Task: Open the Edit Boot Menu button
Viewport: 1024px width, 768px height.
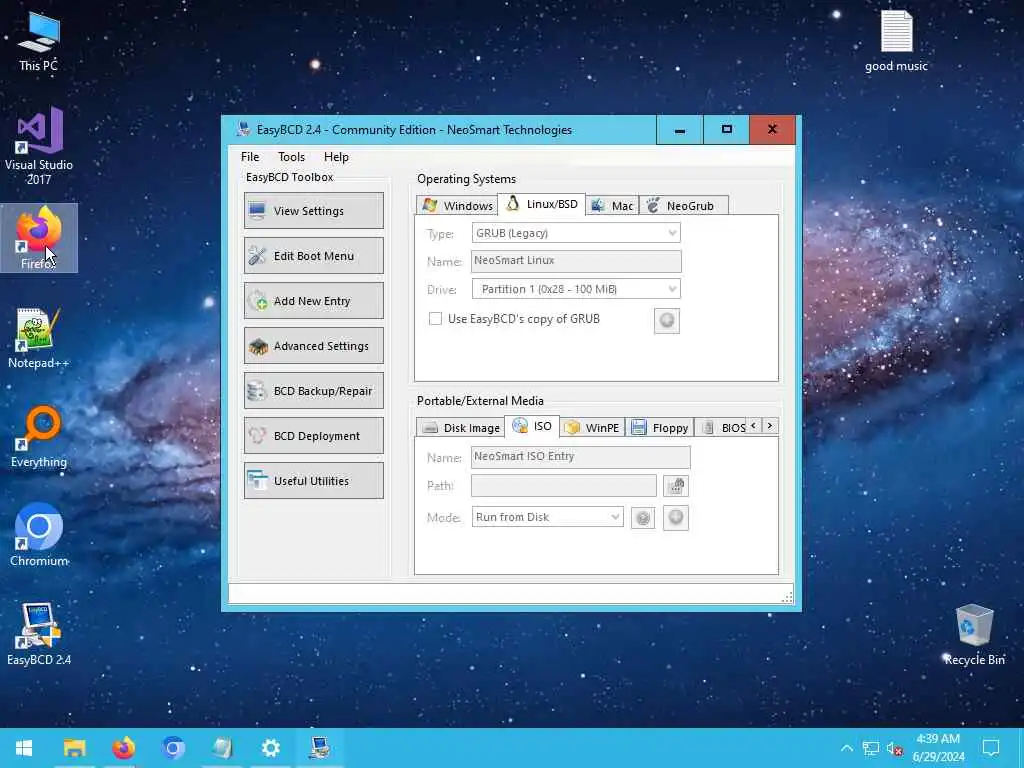Action: [x=313, y=255]
